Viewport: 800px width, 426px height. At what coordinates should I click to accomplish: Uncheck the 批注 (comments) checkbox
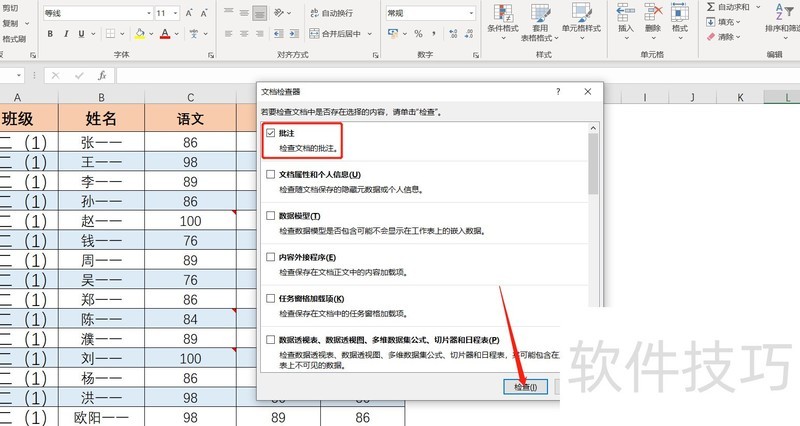coord(270,133)
